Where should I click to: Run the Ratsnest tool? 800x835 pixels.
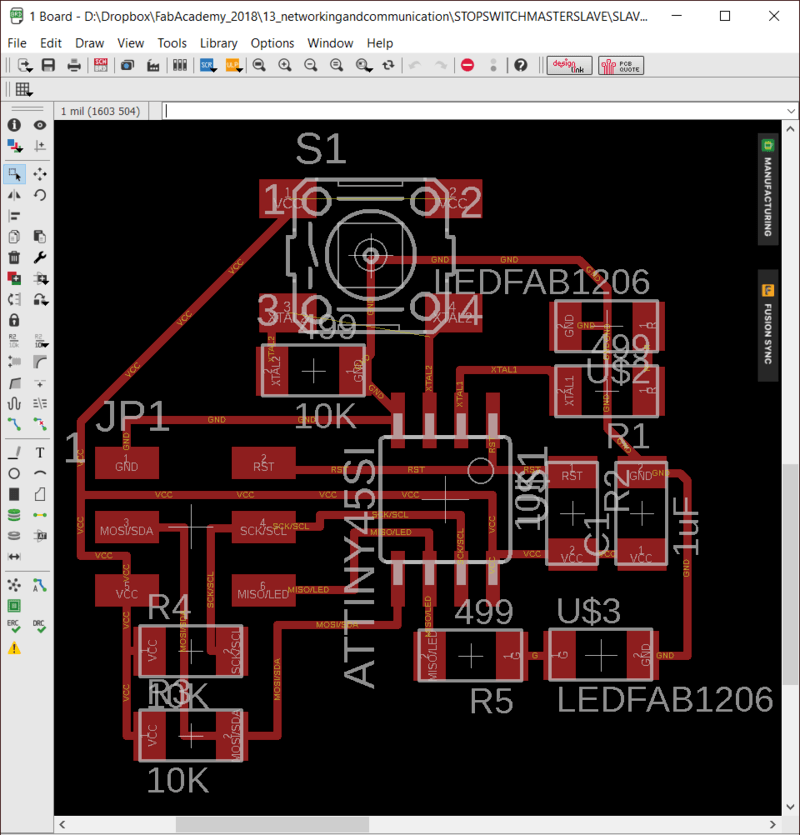coord(14,585)
